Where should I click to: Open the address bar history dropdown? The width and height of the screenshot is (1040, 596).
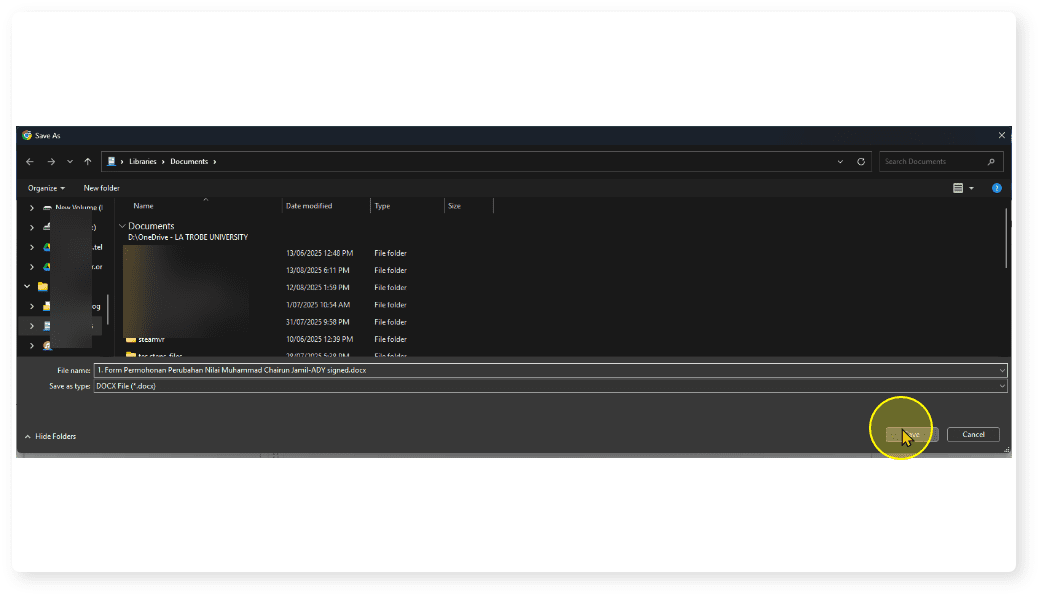840,162
